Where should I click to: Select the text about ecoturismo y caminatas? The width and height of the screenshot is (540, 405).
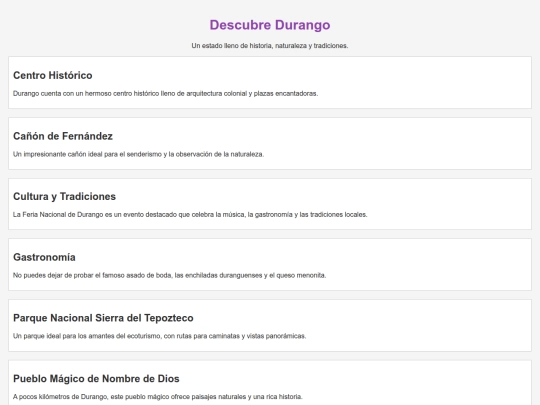[x=159, y=336]
